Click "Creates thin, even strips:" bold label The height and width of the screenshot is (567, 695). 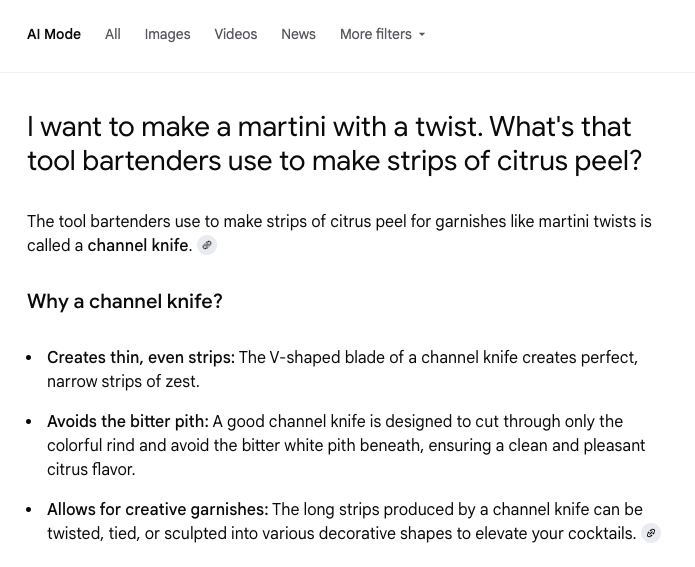(141, 357)
